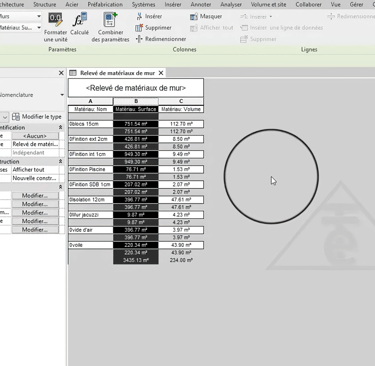Select the 0Finition Piscine cell

coord(90,169)
